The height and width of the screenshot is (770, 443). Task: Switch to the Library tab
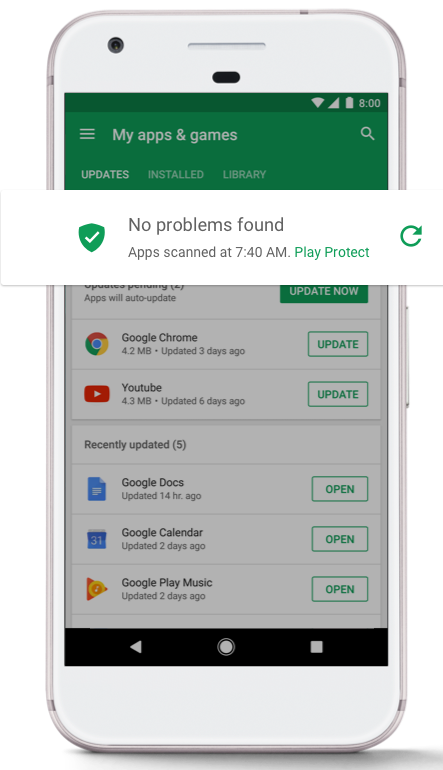click(x=244, y=174)
